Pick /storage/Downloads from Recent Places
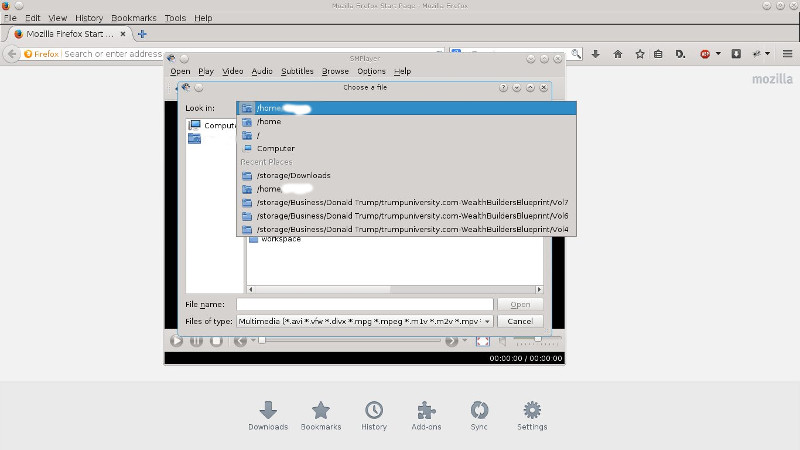The width and height of the screenshot is (800, 450). click(406, 176)
